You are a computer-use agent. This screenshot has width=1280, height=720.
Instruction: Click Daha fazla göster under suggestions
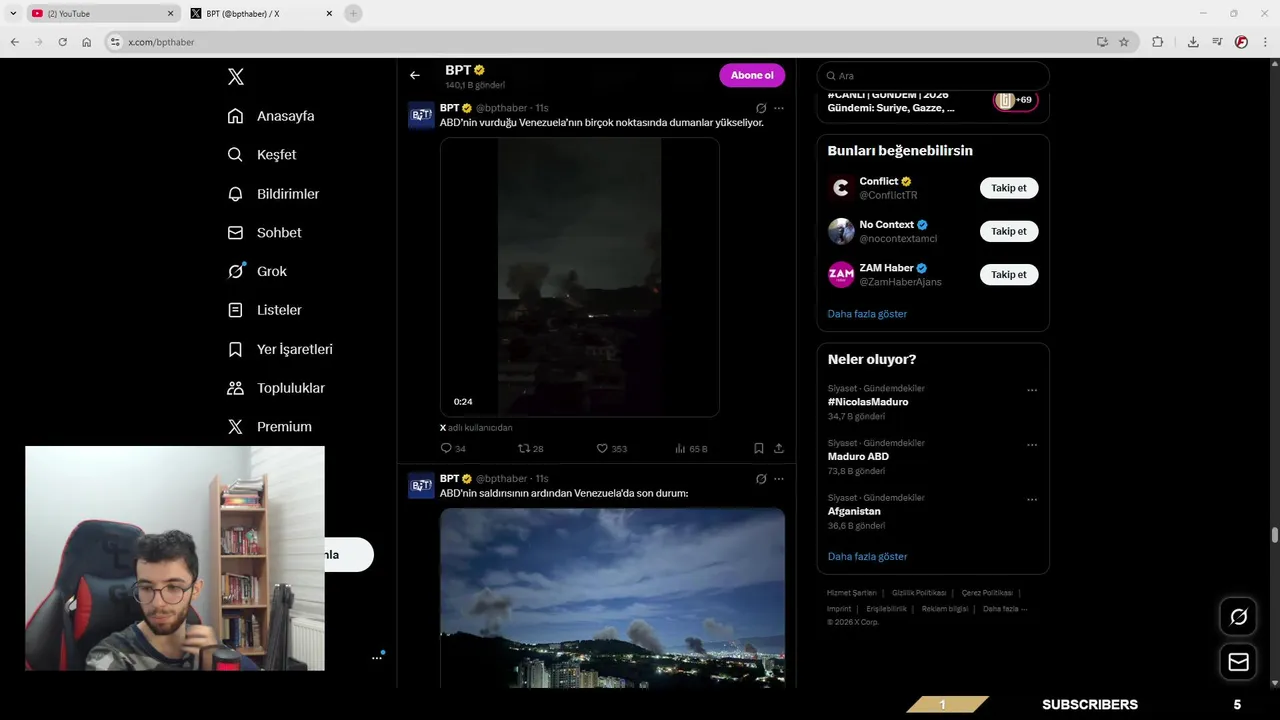pyautogui.click(x=867, y=314)
